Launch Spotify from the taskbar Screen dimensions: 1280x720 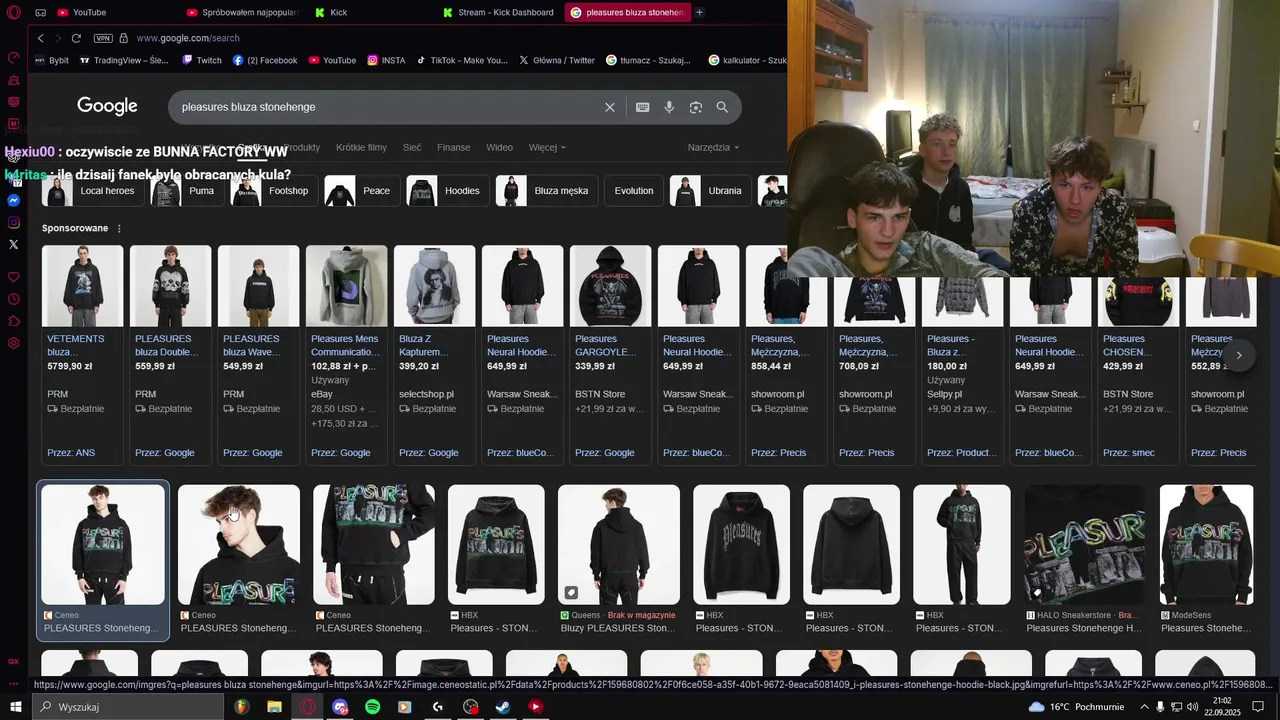(372, 707)
